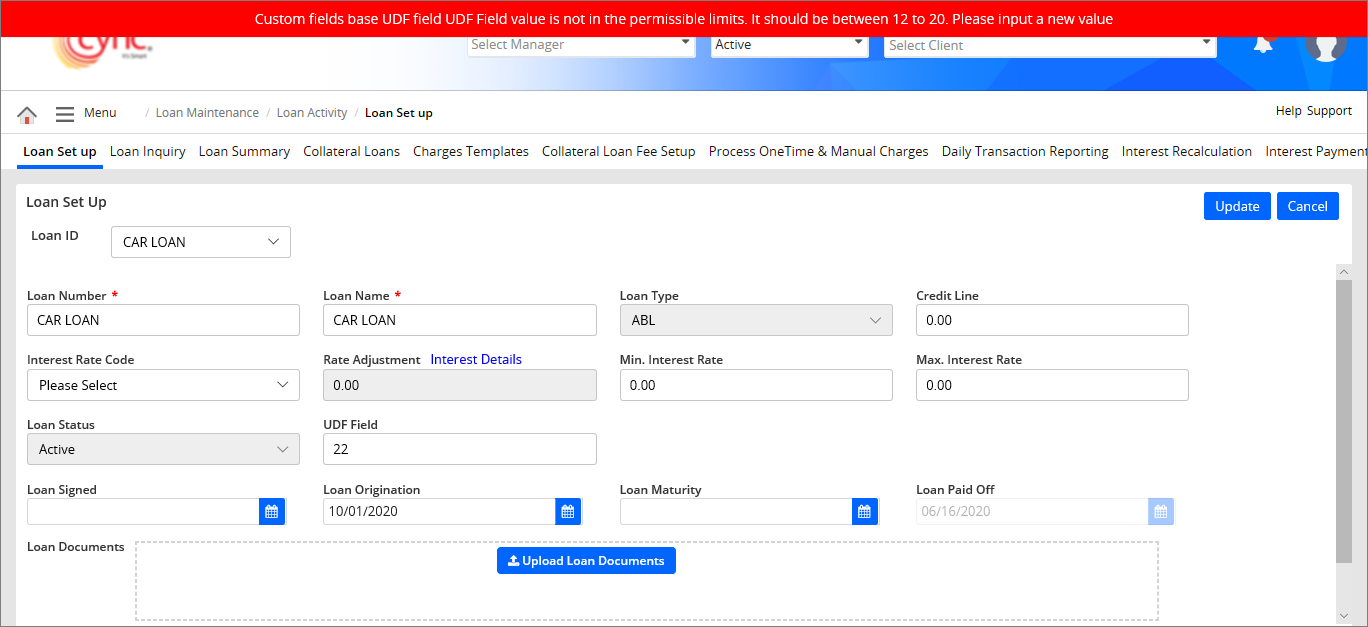Switch to the Charges Templates tab
Viewport: 1368px width, 627px height.
[x=470, y=152]
